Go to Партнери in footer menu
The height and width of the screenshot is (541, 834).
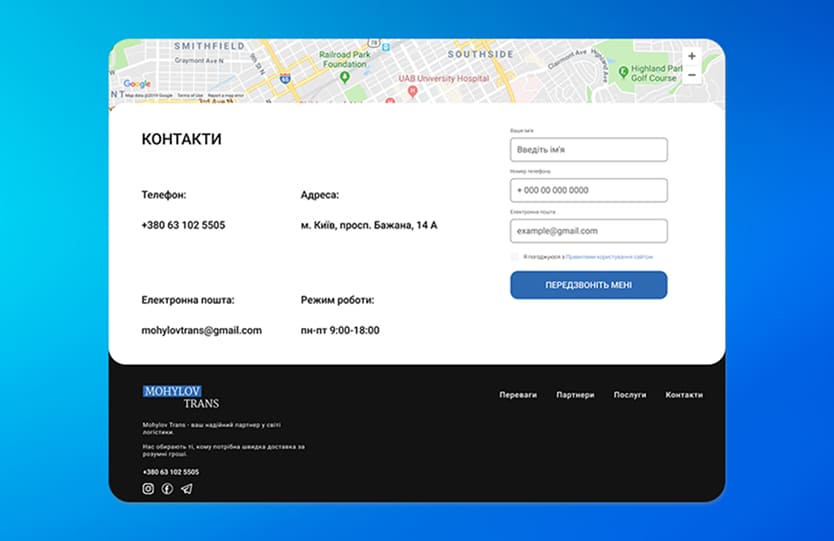[575, 395]
